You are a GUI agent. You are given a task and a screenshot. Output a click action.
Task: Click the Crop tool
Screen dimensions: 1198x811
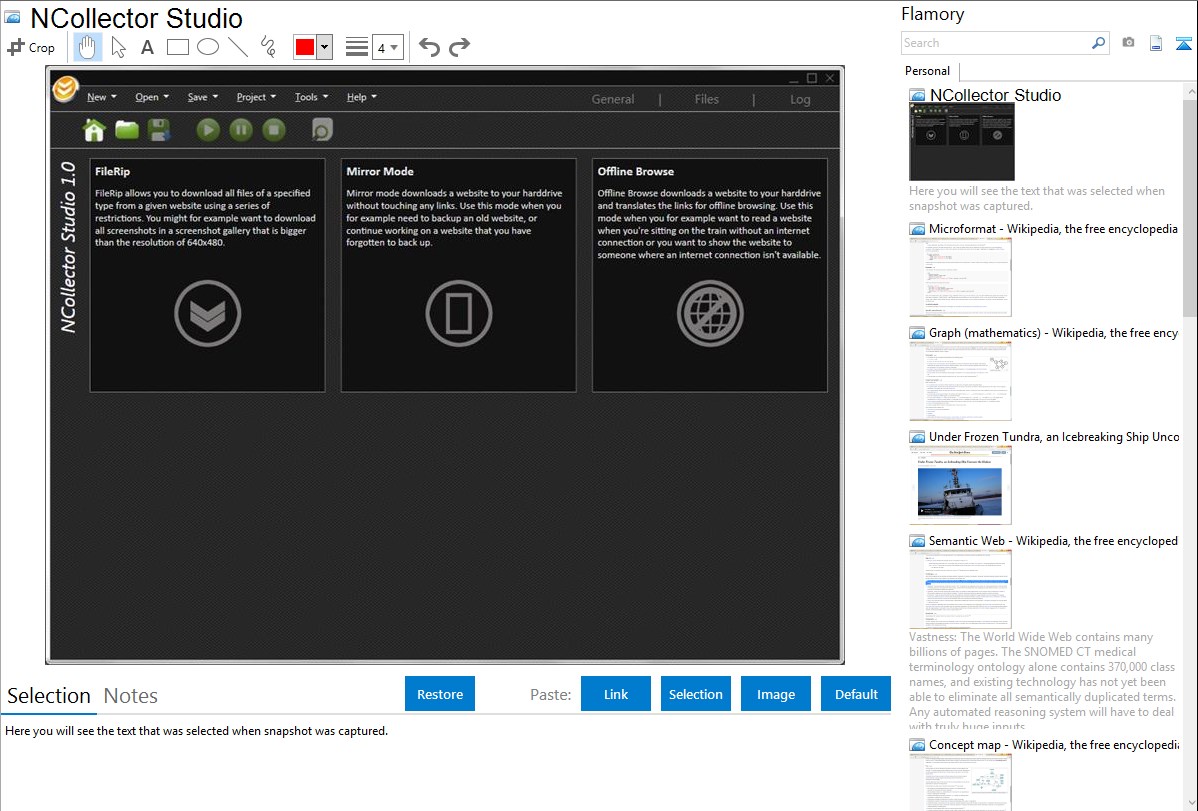click(x=31, y=47)
